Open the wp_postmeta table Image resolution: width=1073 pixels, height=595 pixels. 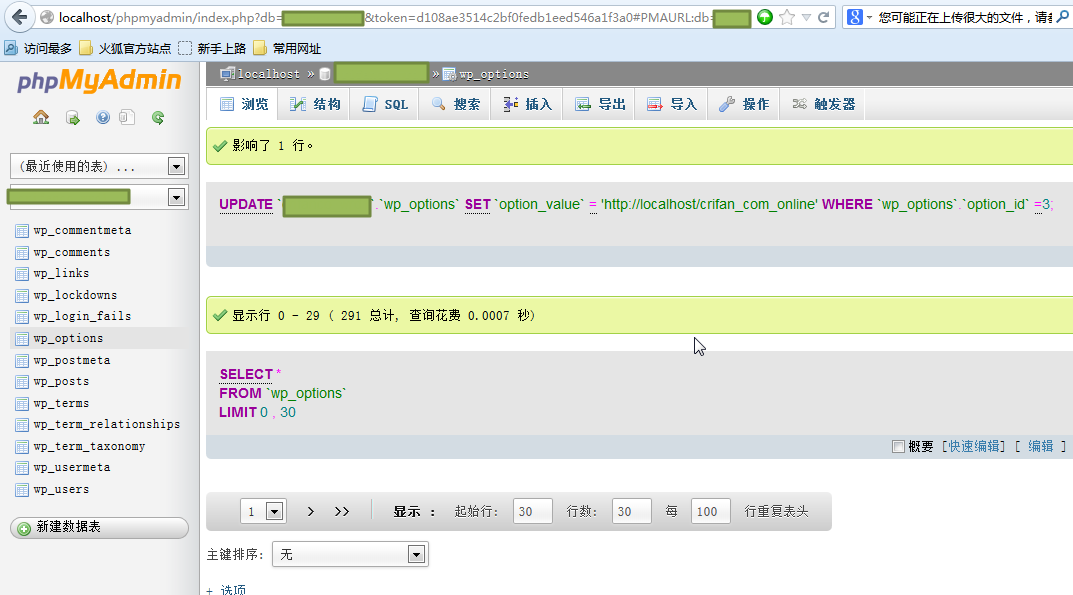72,360
